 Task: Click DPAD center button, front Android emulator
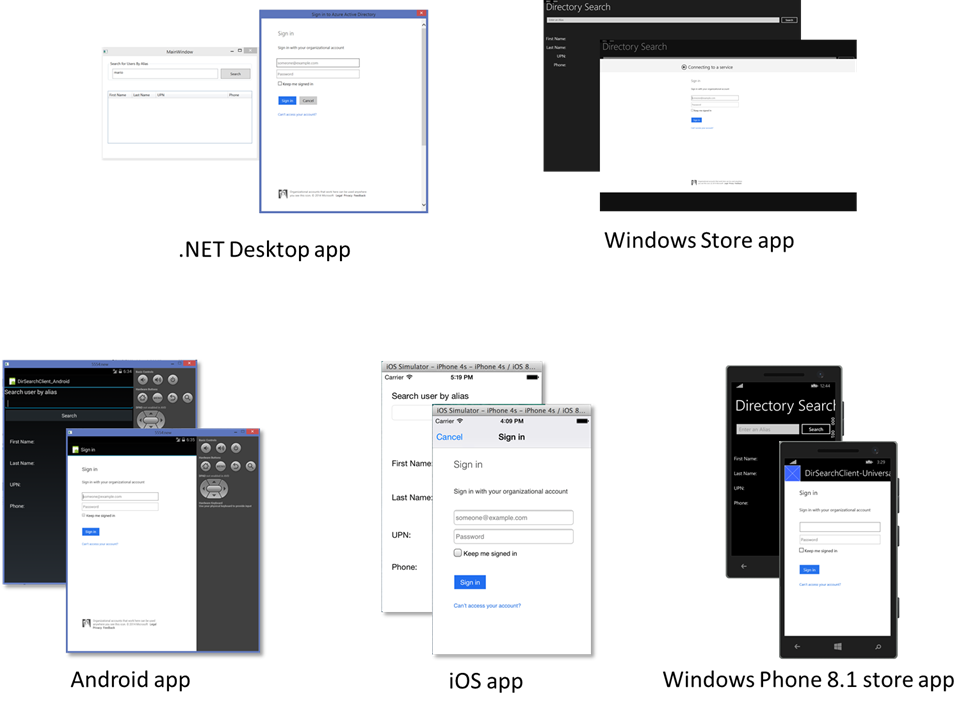214,489
